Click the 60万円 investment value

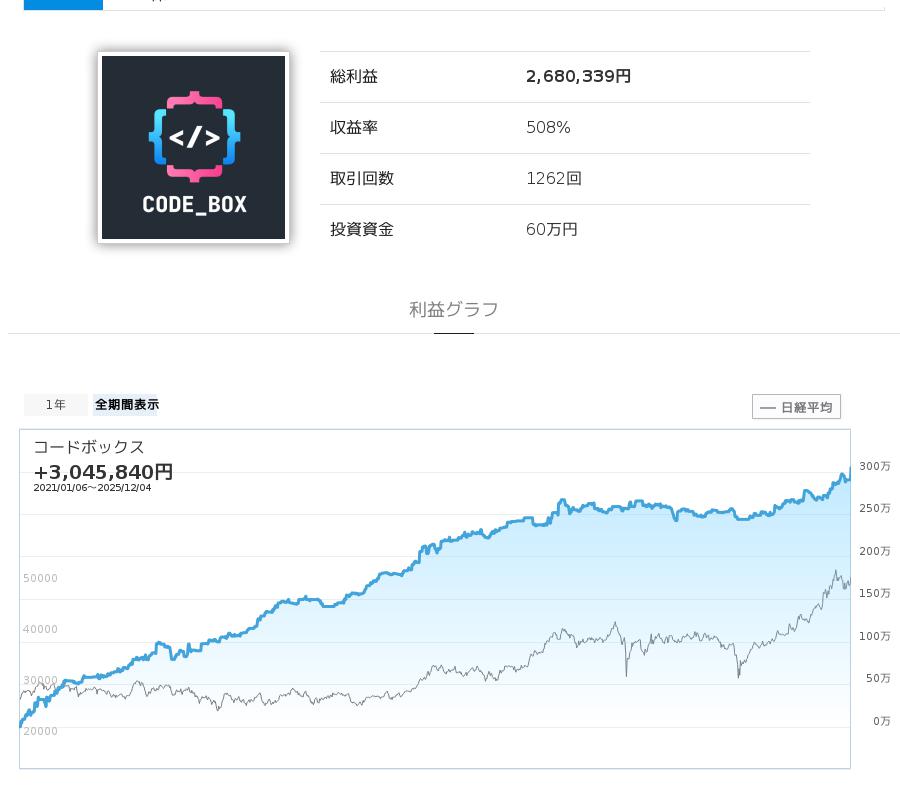pos(551,230)
